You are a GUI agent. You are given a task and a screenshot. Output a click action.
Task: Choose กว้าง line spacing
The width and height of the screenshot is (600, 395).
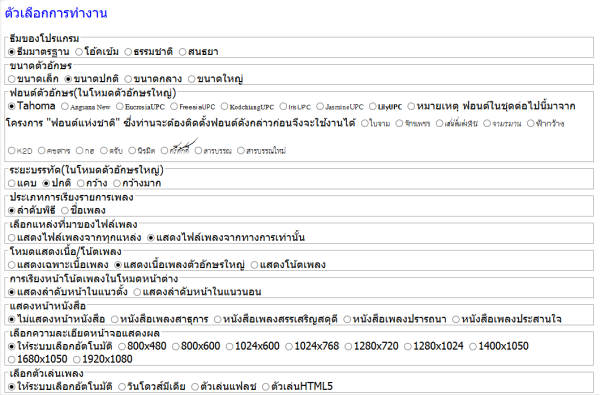(81, 183)
